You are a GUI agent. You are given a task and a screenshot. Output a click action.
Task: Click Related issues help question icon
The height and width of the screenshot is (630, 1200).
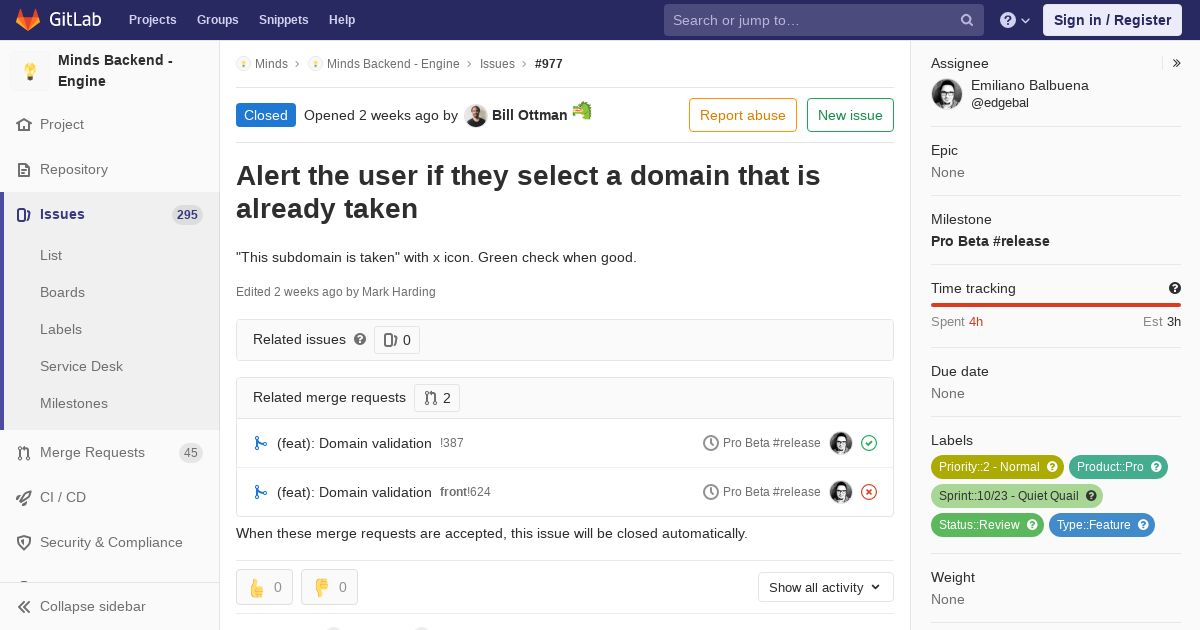(x=360, y=339)
